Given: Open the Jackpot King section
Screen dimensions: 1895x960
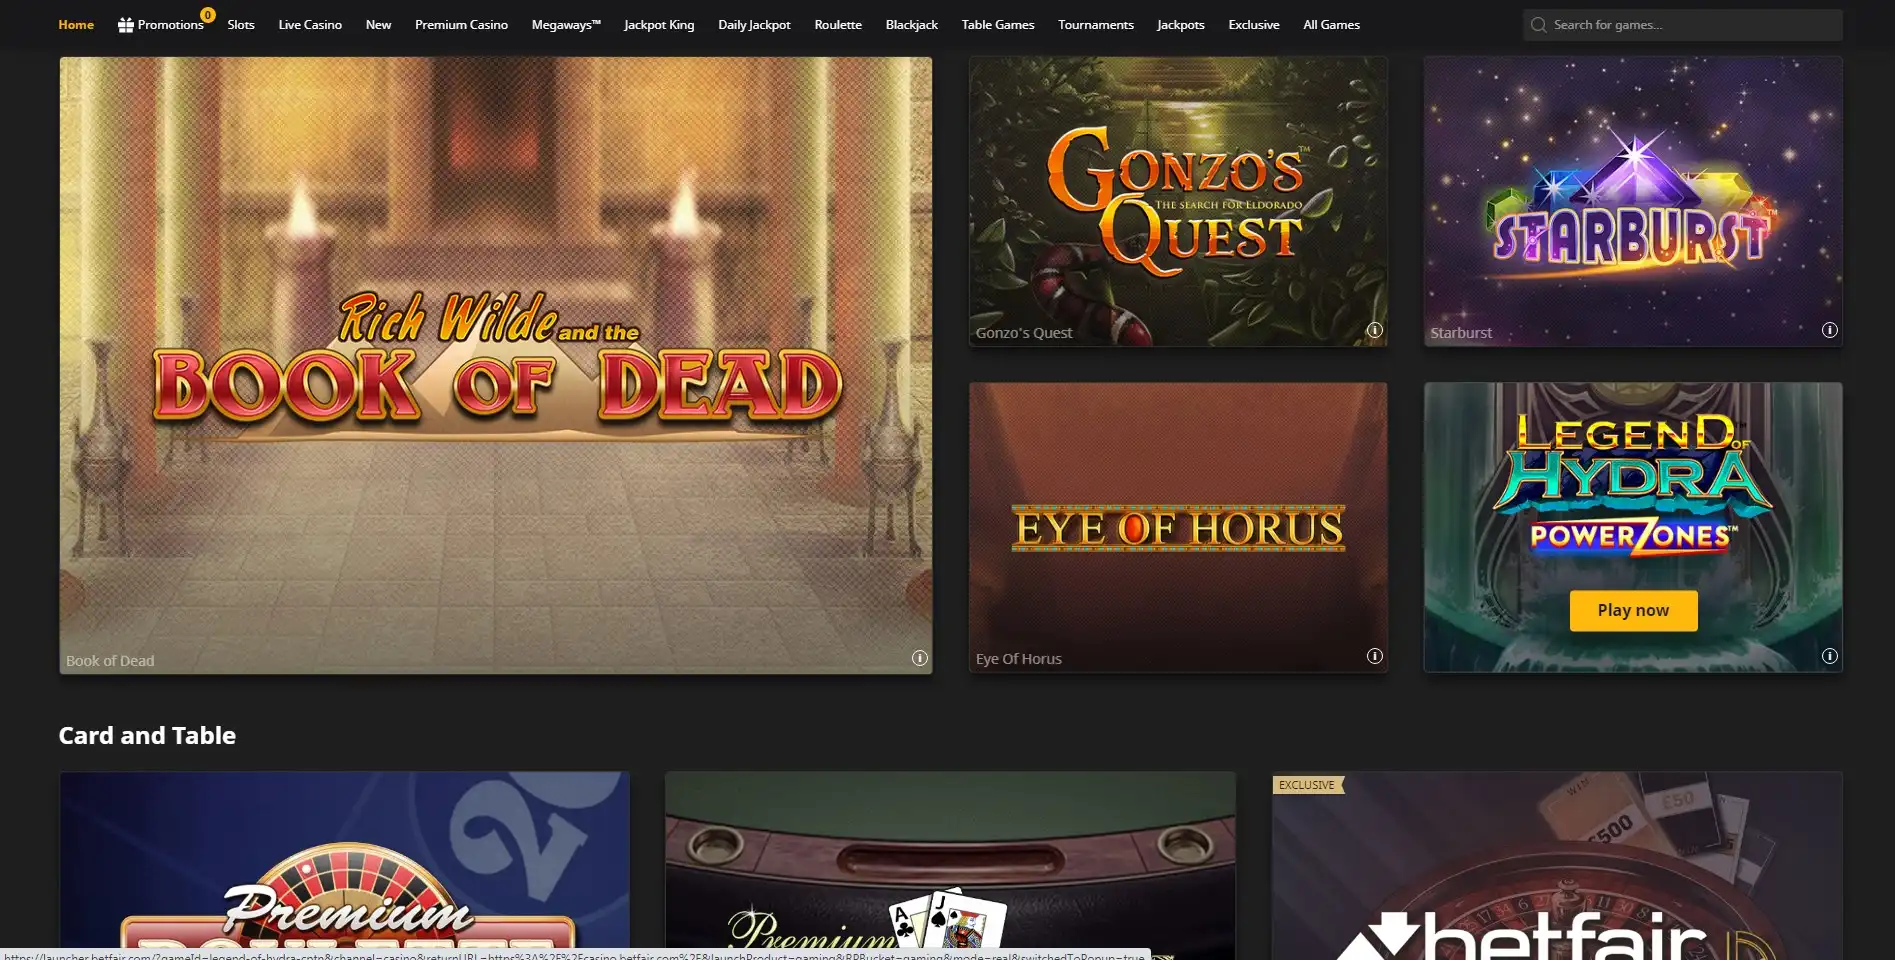Looking at the screenshot, I should (659, 24).
